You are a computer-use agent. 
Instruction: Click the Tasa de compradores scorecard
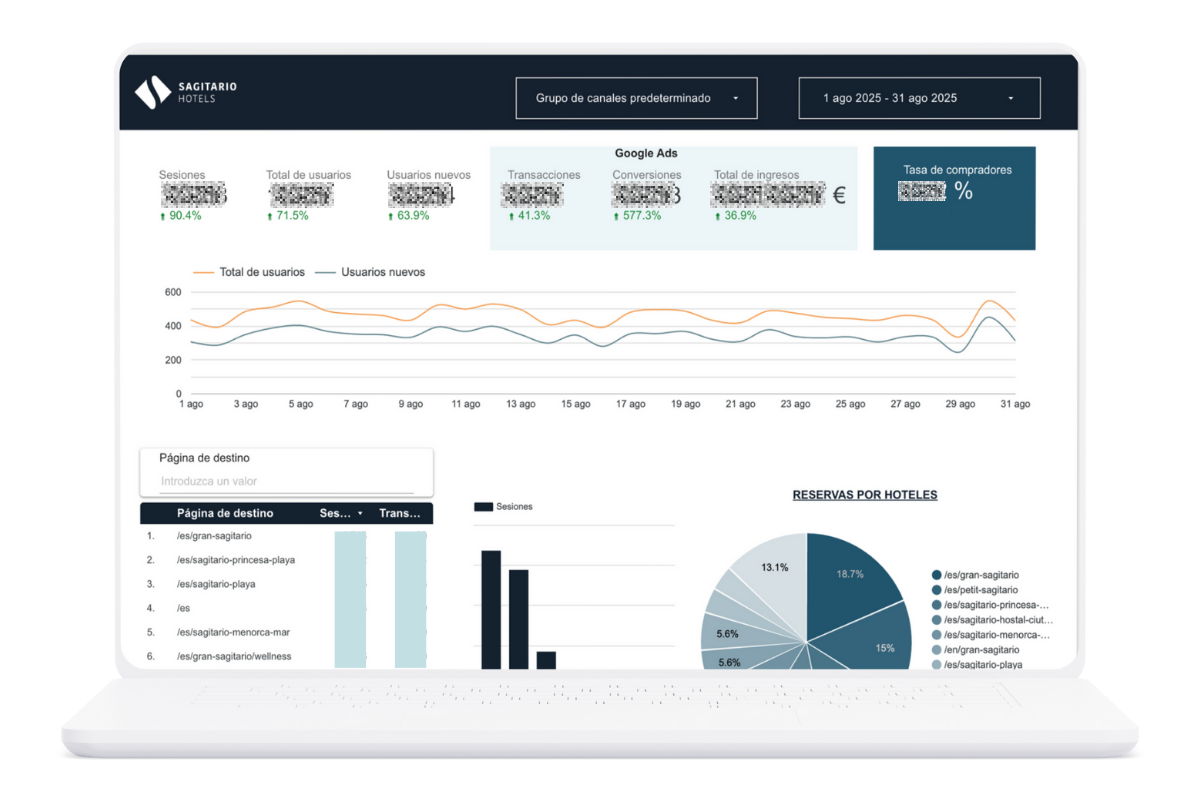coord(954,198)
